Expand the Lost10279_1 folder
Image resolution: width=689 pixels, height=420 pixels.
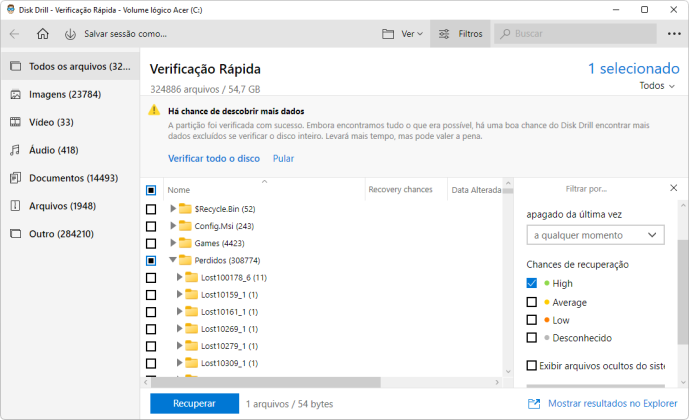pyautogui.click(x=179, y=345)
